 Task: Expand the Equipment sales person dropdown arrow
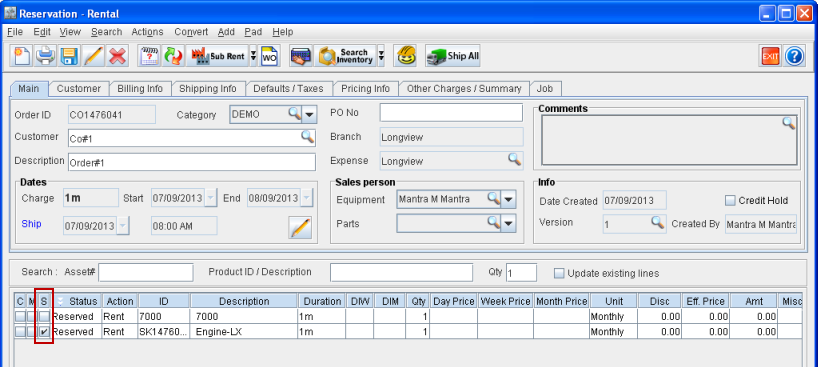coord(508,199)
